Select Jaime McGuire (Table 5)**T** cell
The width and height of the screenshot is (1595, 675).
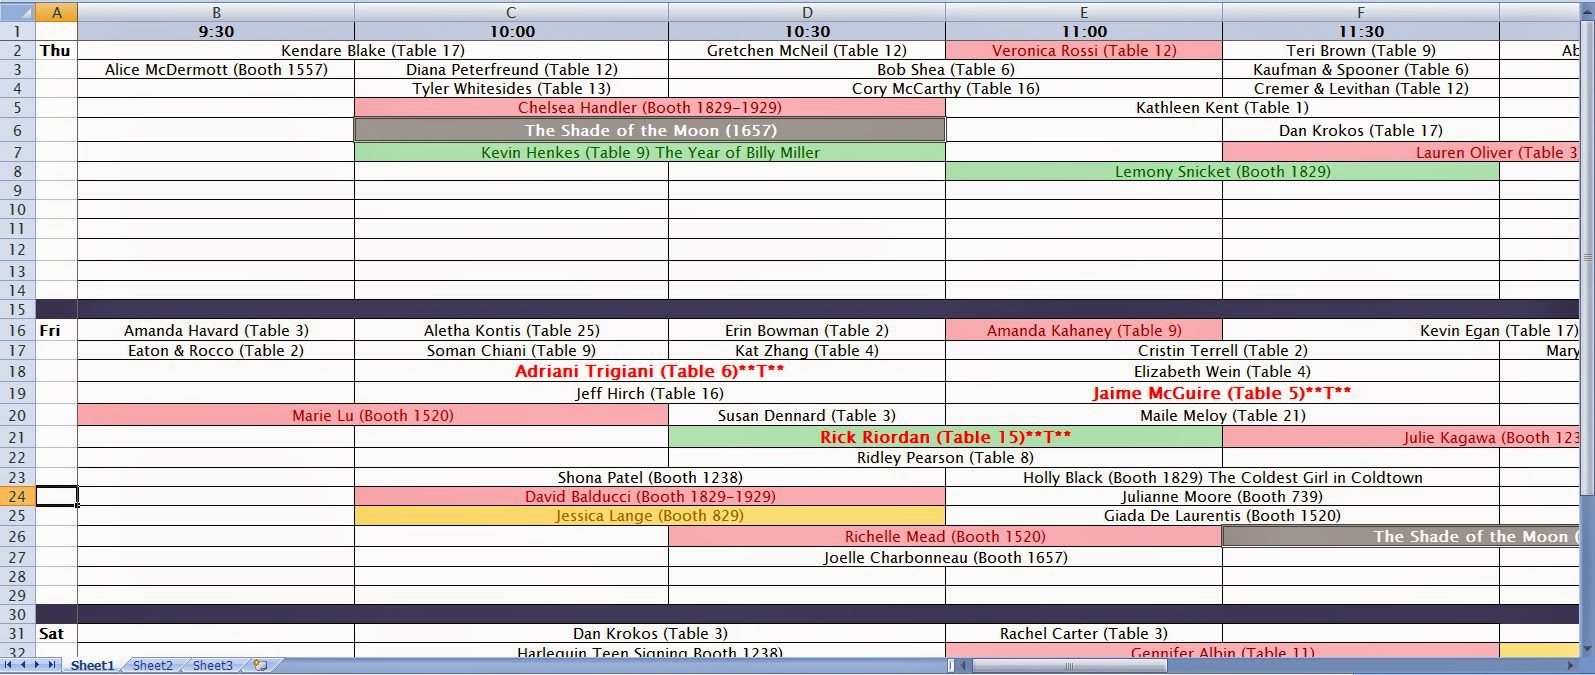tap(1222, 393)
